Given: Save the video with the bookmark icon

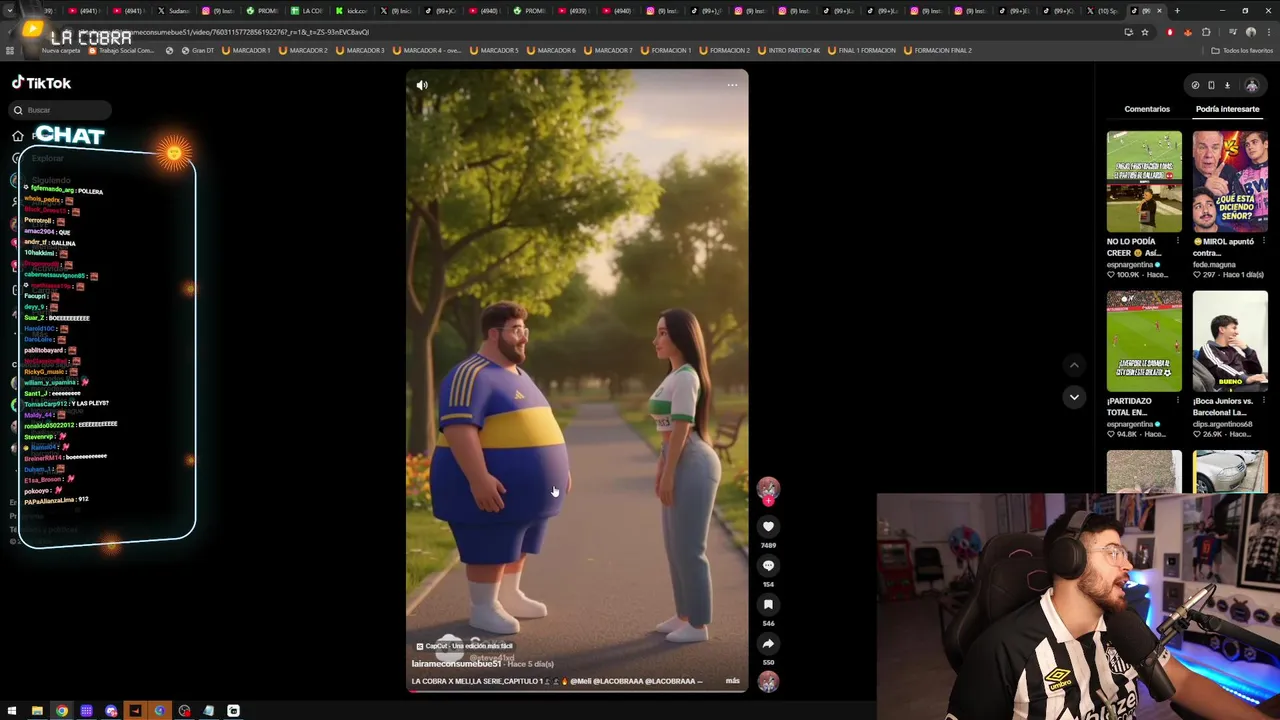Looking at the screenshot, I should (768, 604).
